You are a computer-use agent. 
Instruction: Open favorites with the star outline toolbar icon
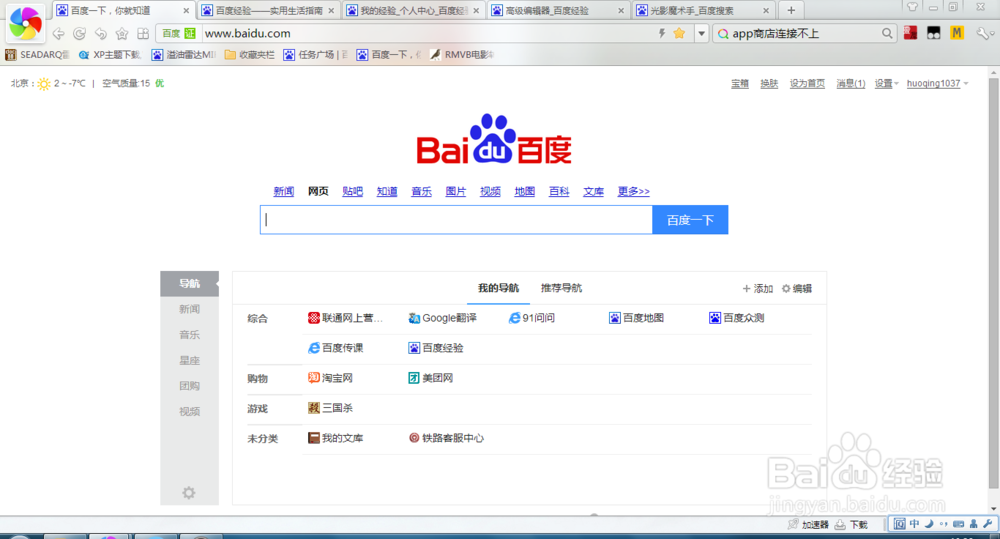tap(122, 34)
